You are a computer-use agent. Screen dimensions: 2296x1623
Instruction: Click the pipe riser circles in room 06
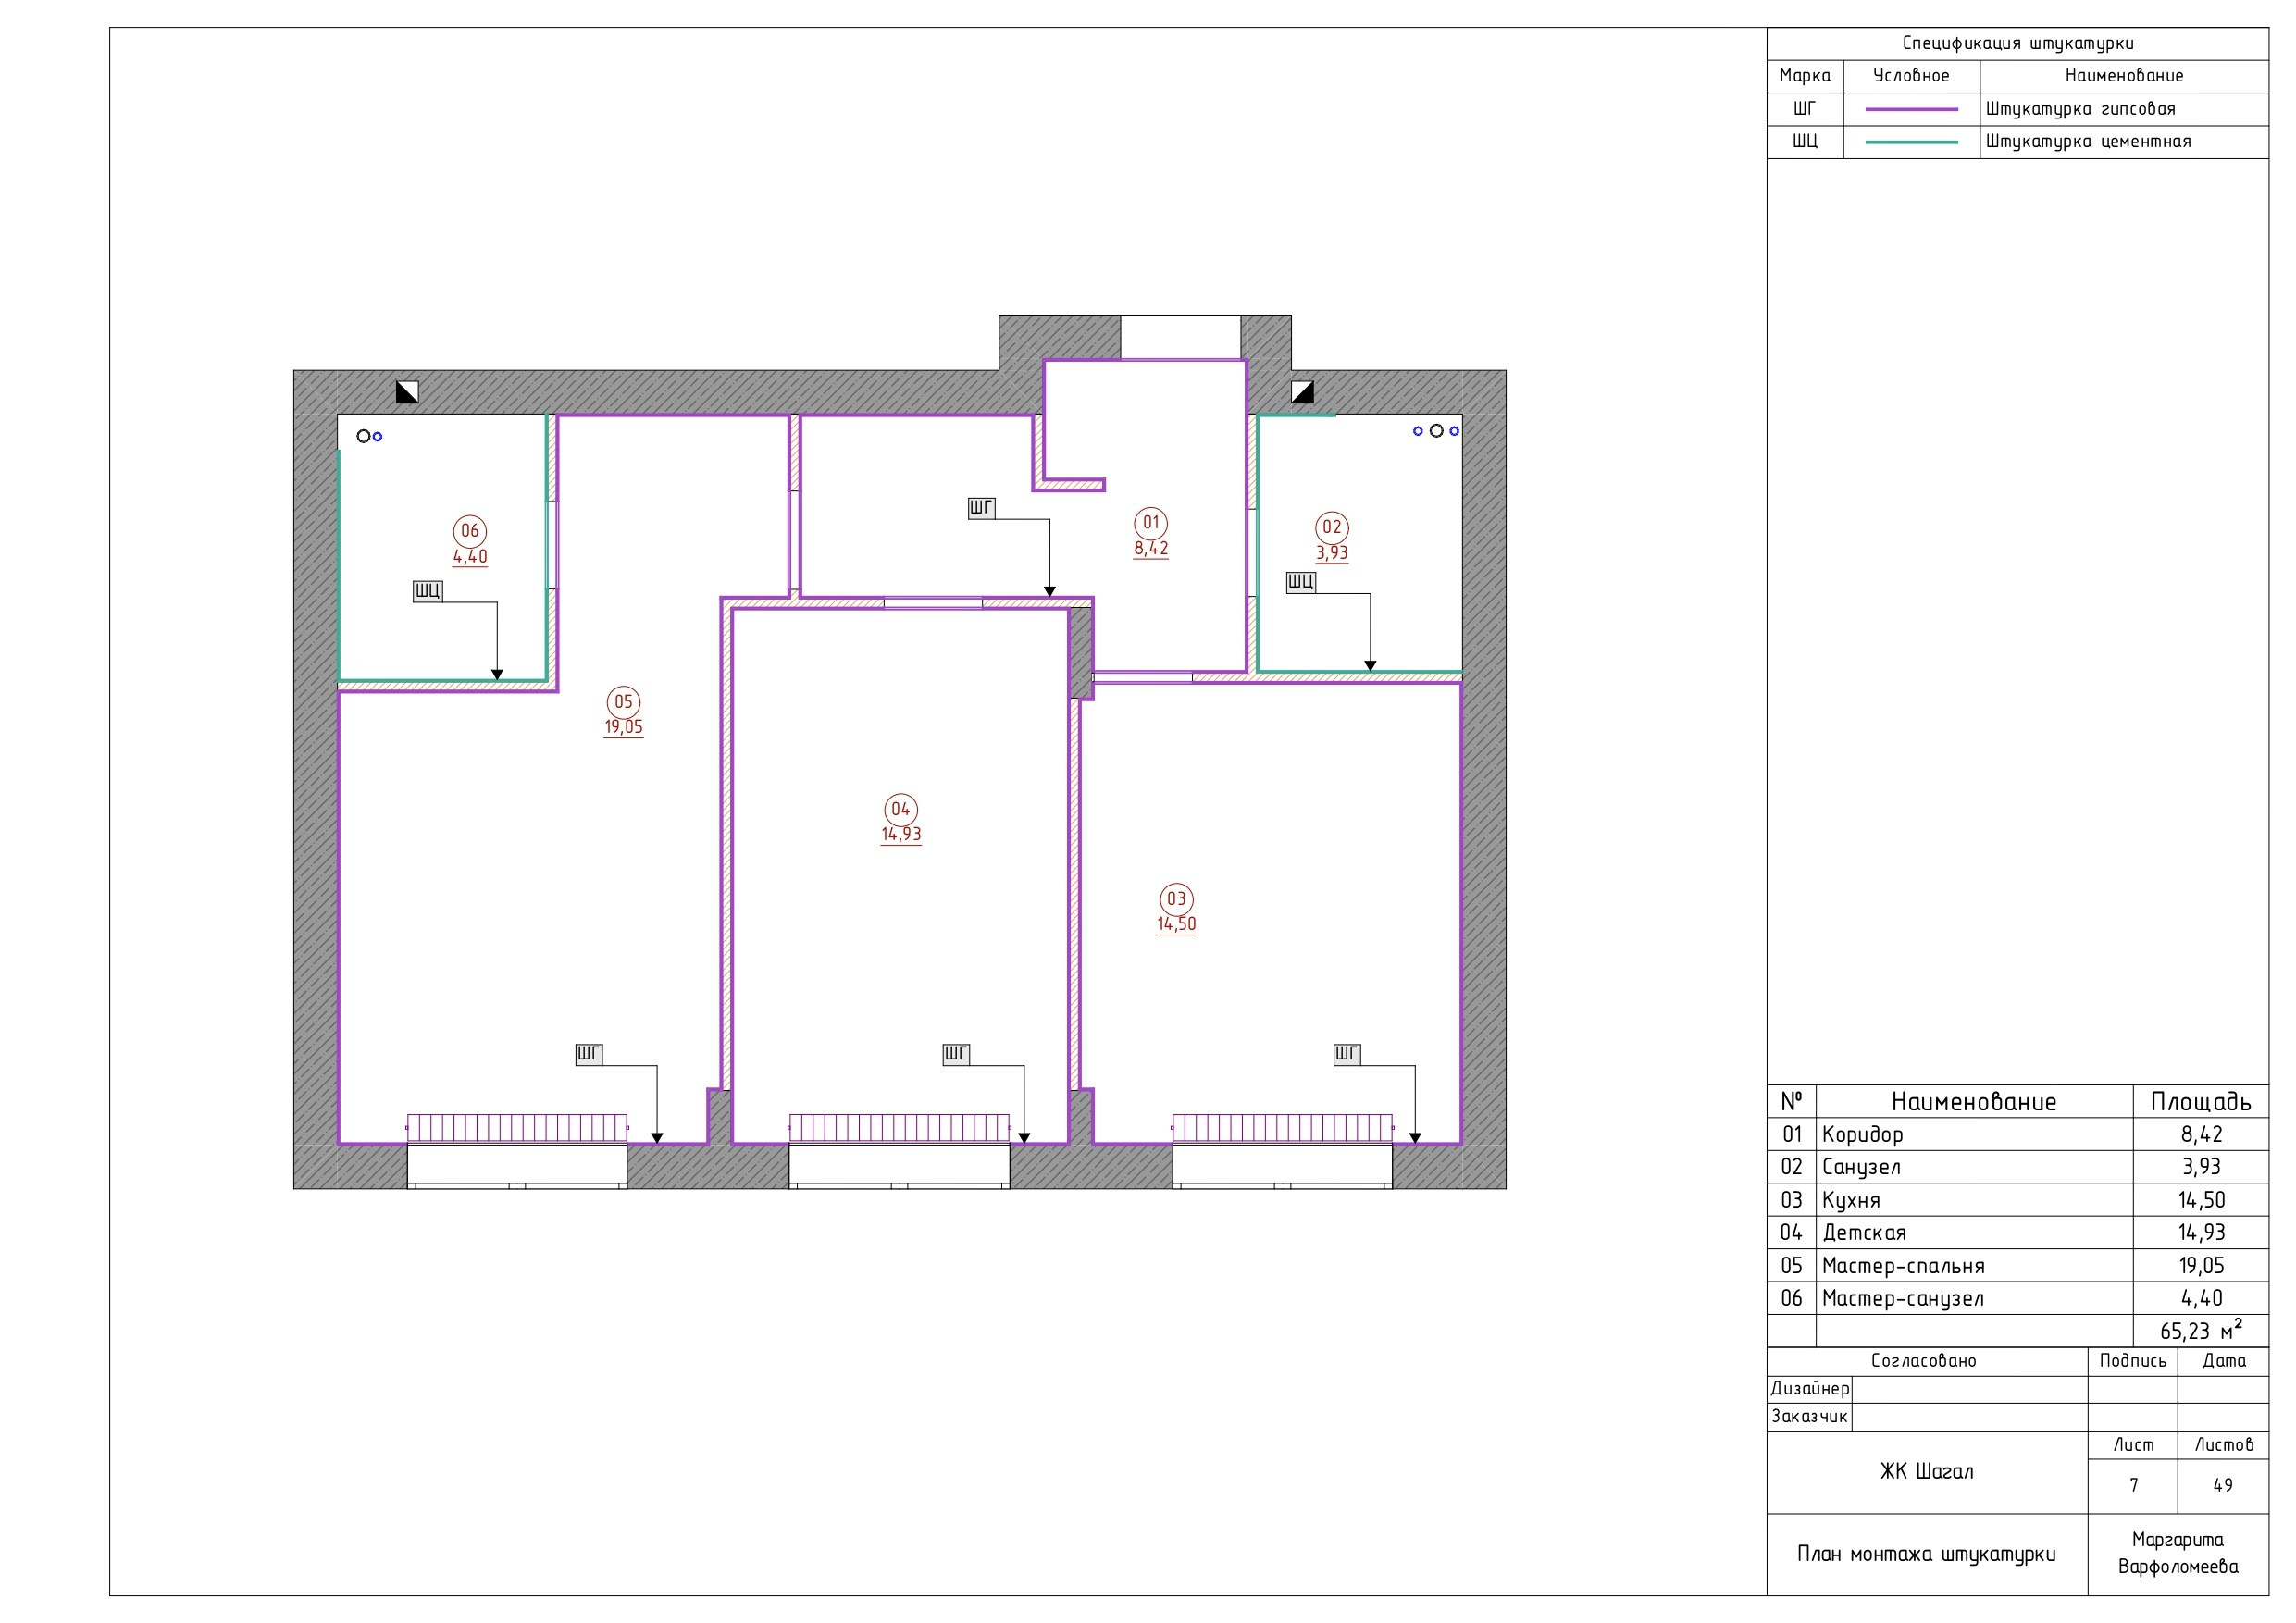pyautogui.click(x=369, y=436)
